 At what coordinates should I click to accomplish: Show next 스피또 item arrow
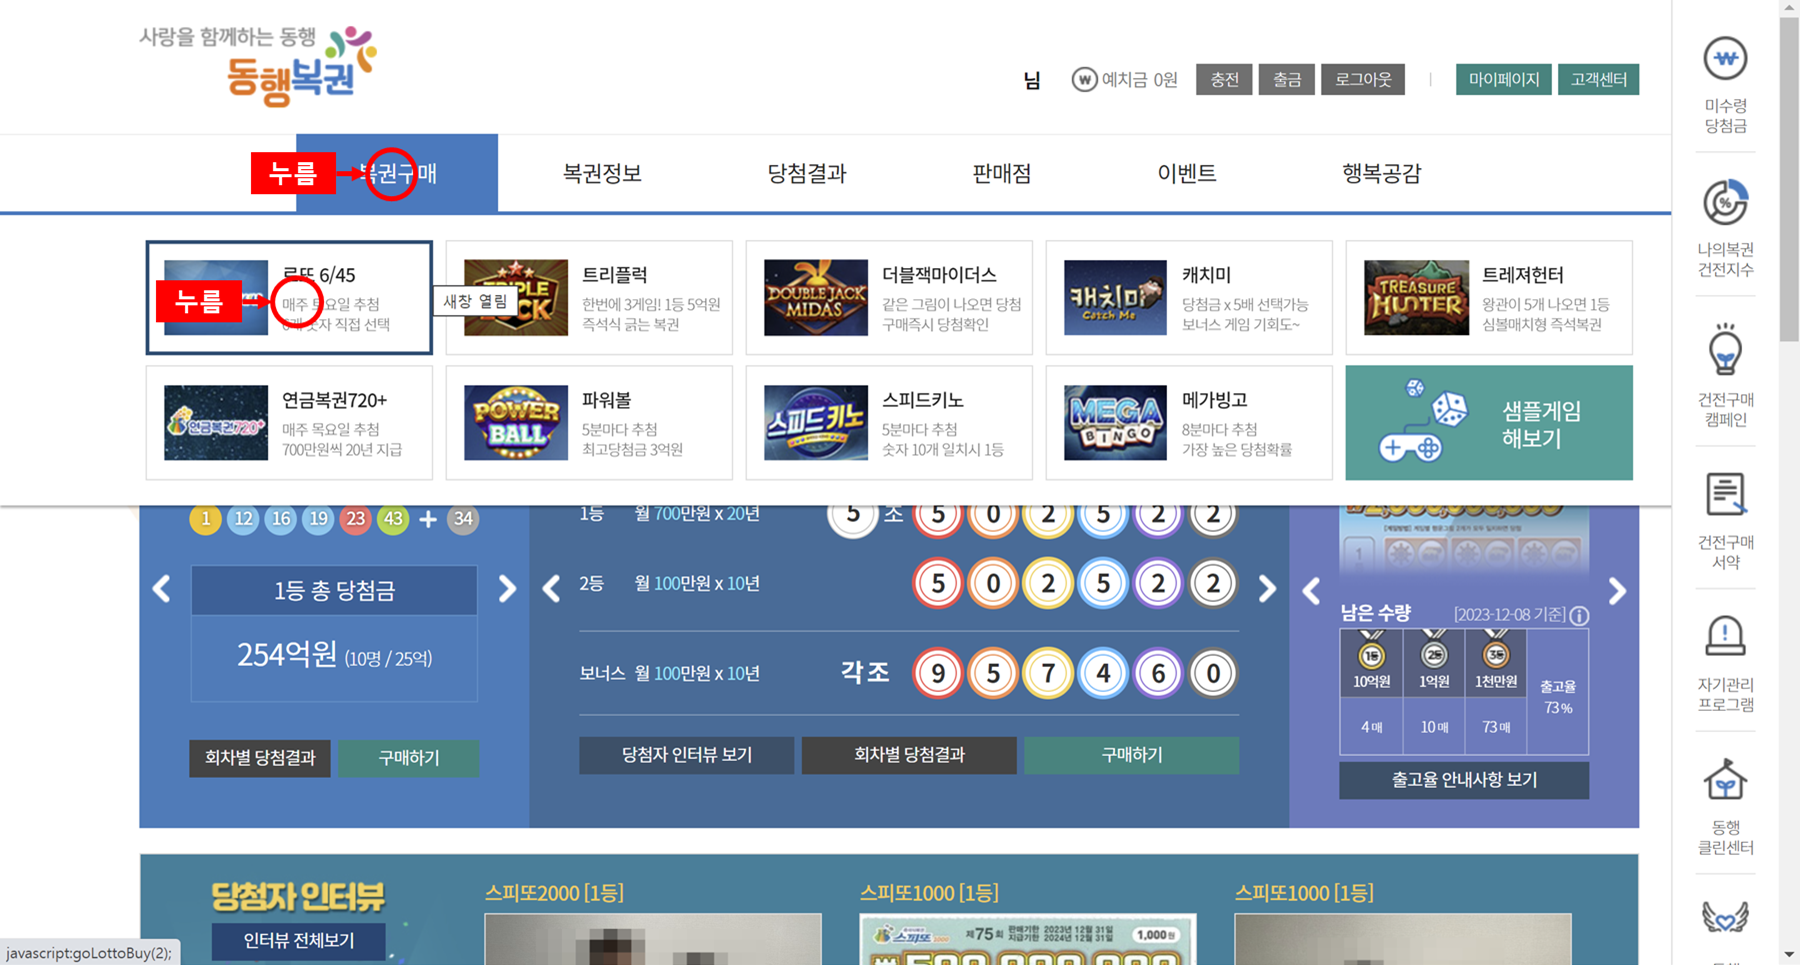click(x=1617, y=591)
